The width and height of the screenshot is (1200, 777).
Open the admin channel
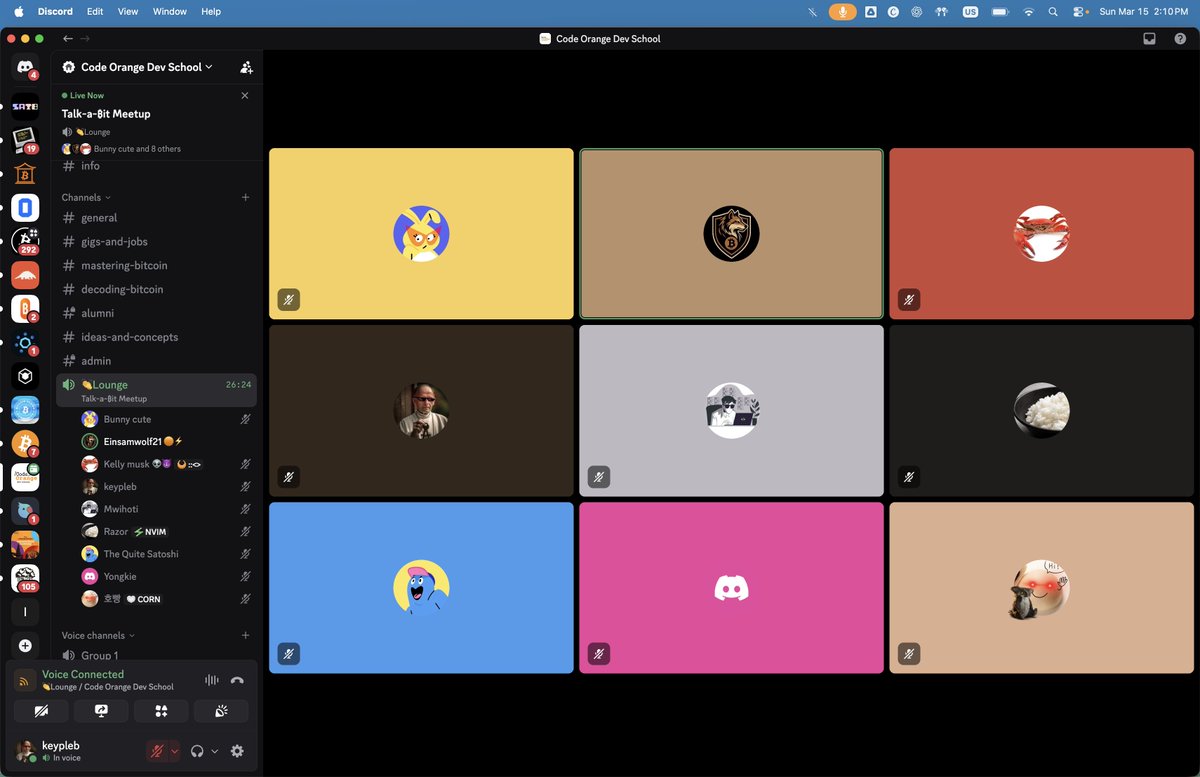156,361
